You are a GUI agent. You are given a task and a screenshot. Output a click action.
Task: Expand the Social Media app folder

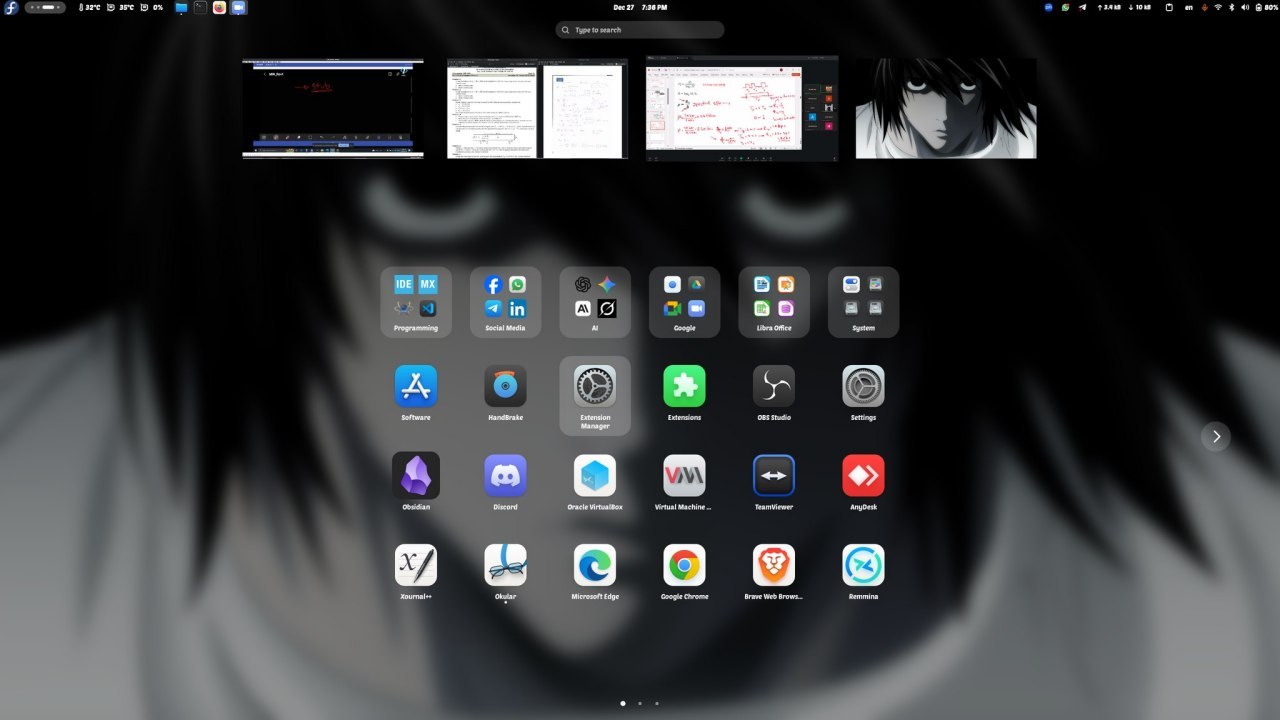(x=505, y=301)
